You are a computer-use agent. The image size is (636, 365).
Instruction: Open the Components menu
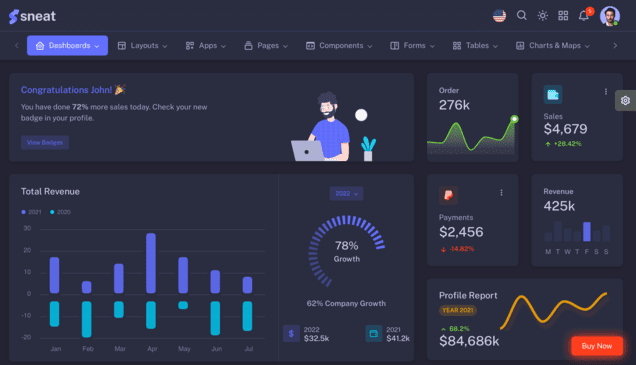coord(339,45)
